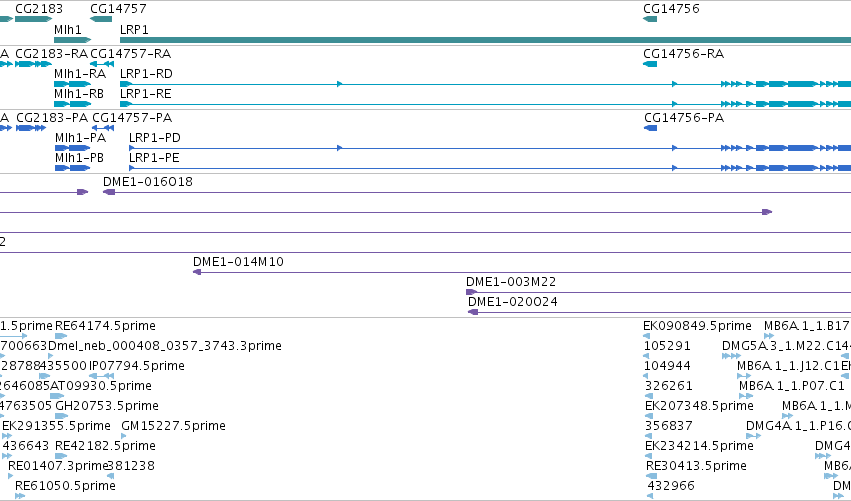Click the 435500 EST label
The width and height of the screenshot is (851, 501).
[63, 366]
